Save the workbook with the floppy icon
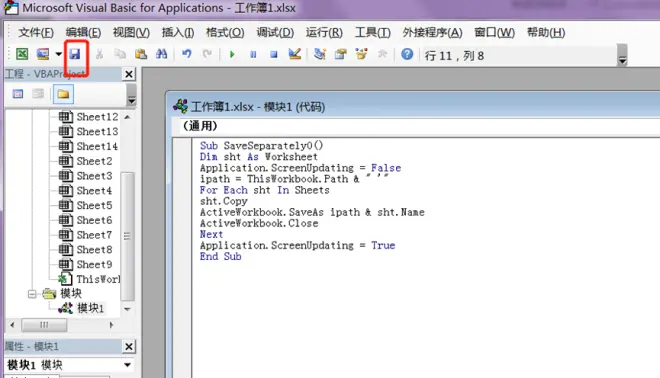The width and height of the screenshot is (660, 378). click(x=75, y=54)
